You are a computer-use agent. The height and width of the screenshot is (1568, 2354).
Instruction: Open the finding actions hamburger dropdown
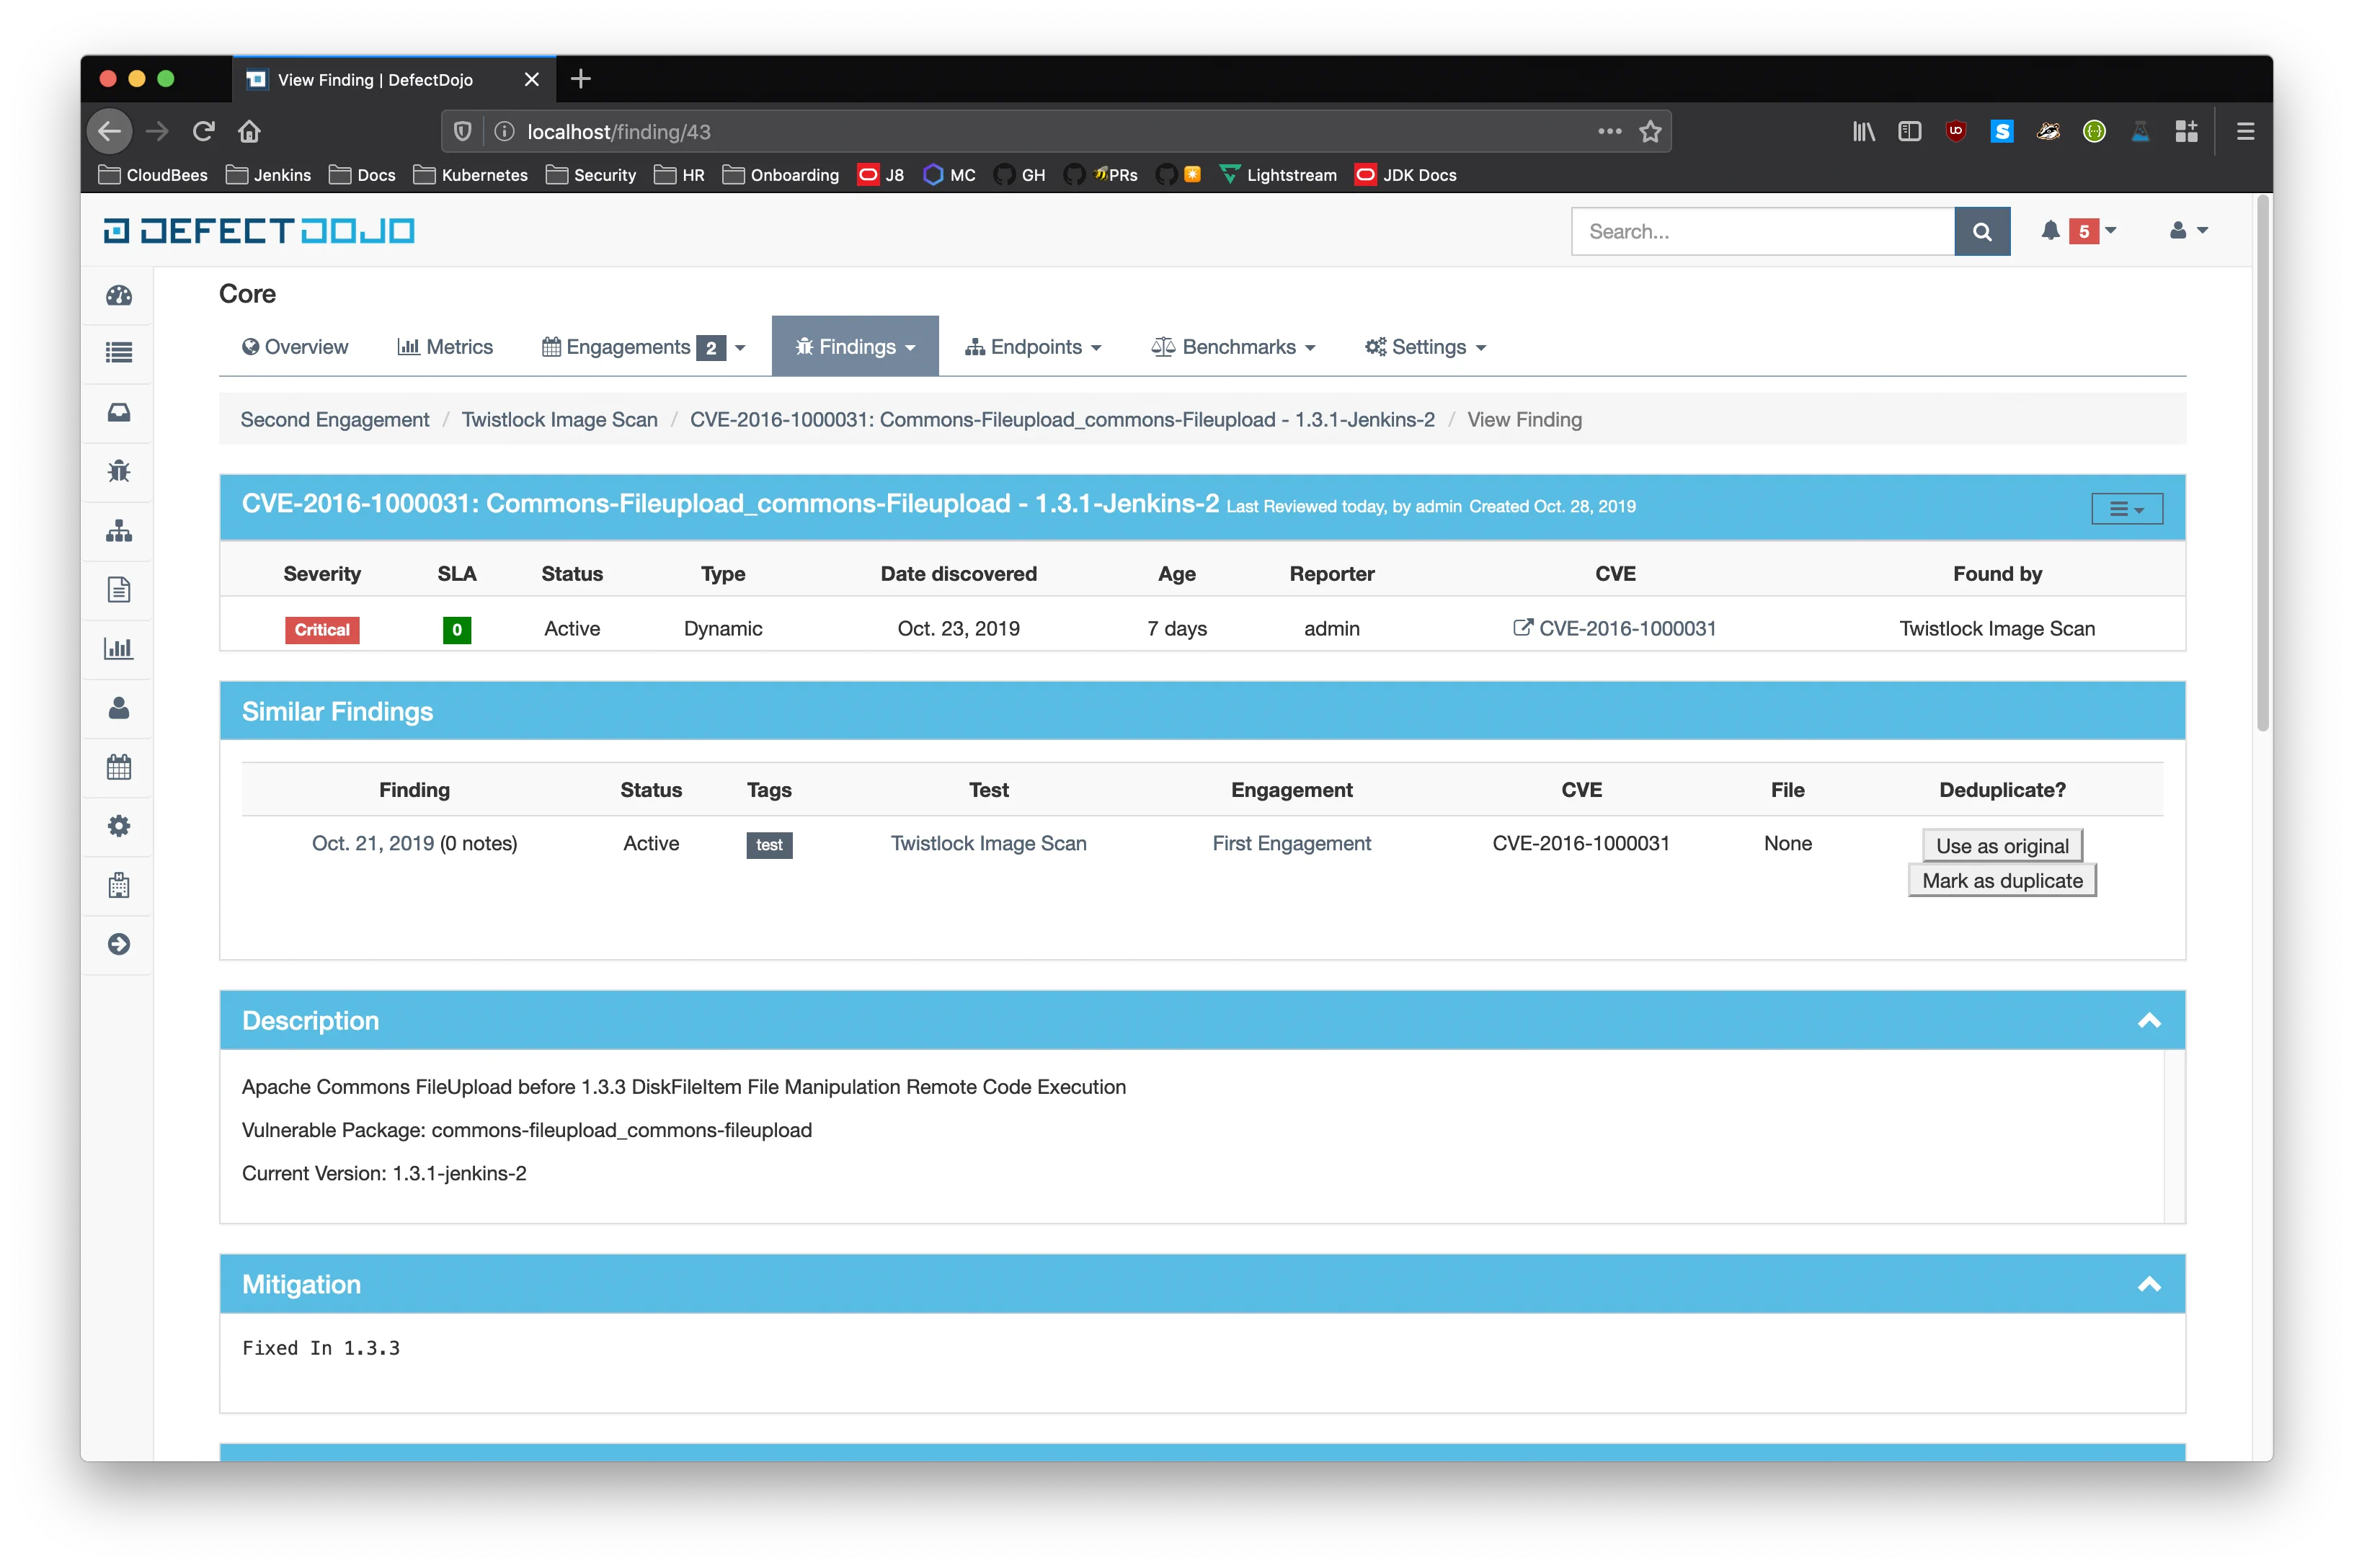tap(2126, 509)
